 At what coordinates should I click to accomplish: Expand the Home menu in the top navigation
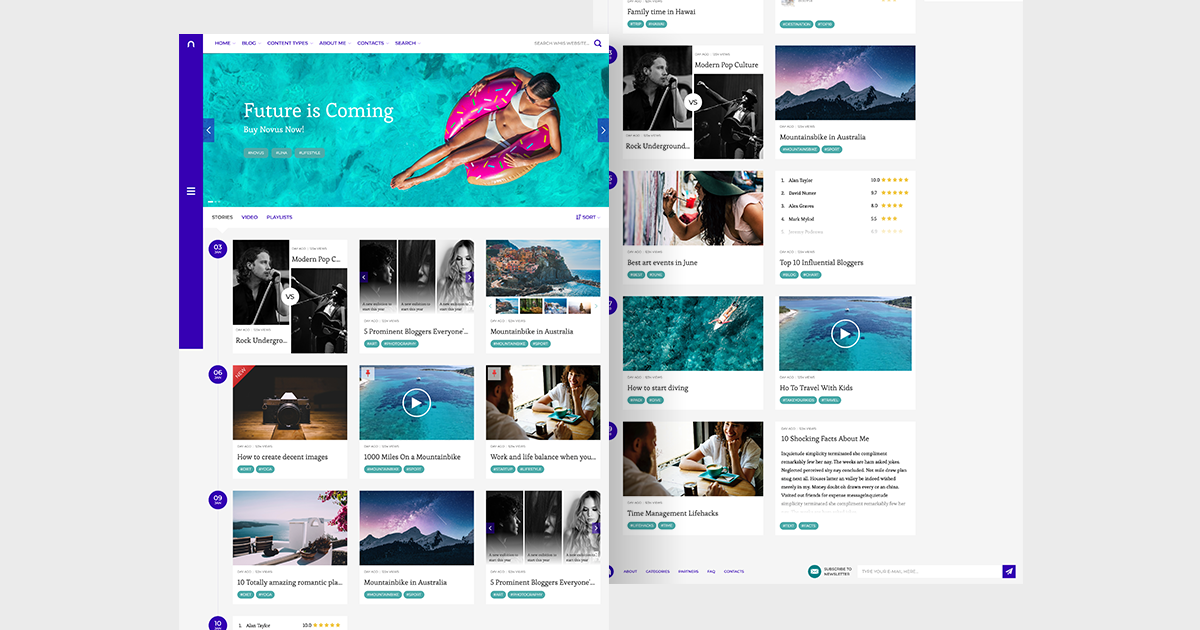[x=224, y=43]
